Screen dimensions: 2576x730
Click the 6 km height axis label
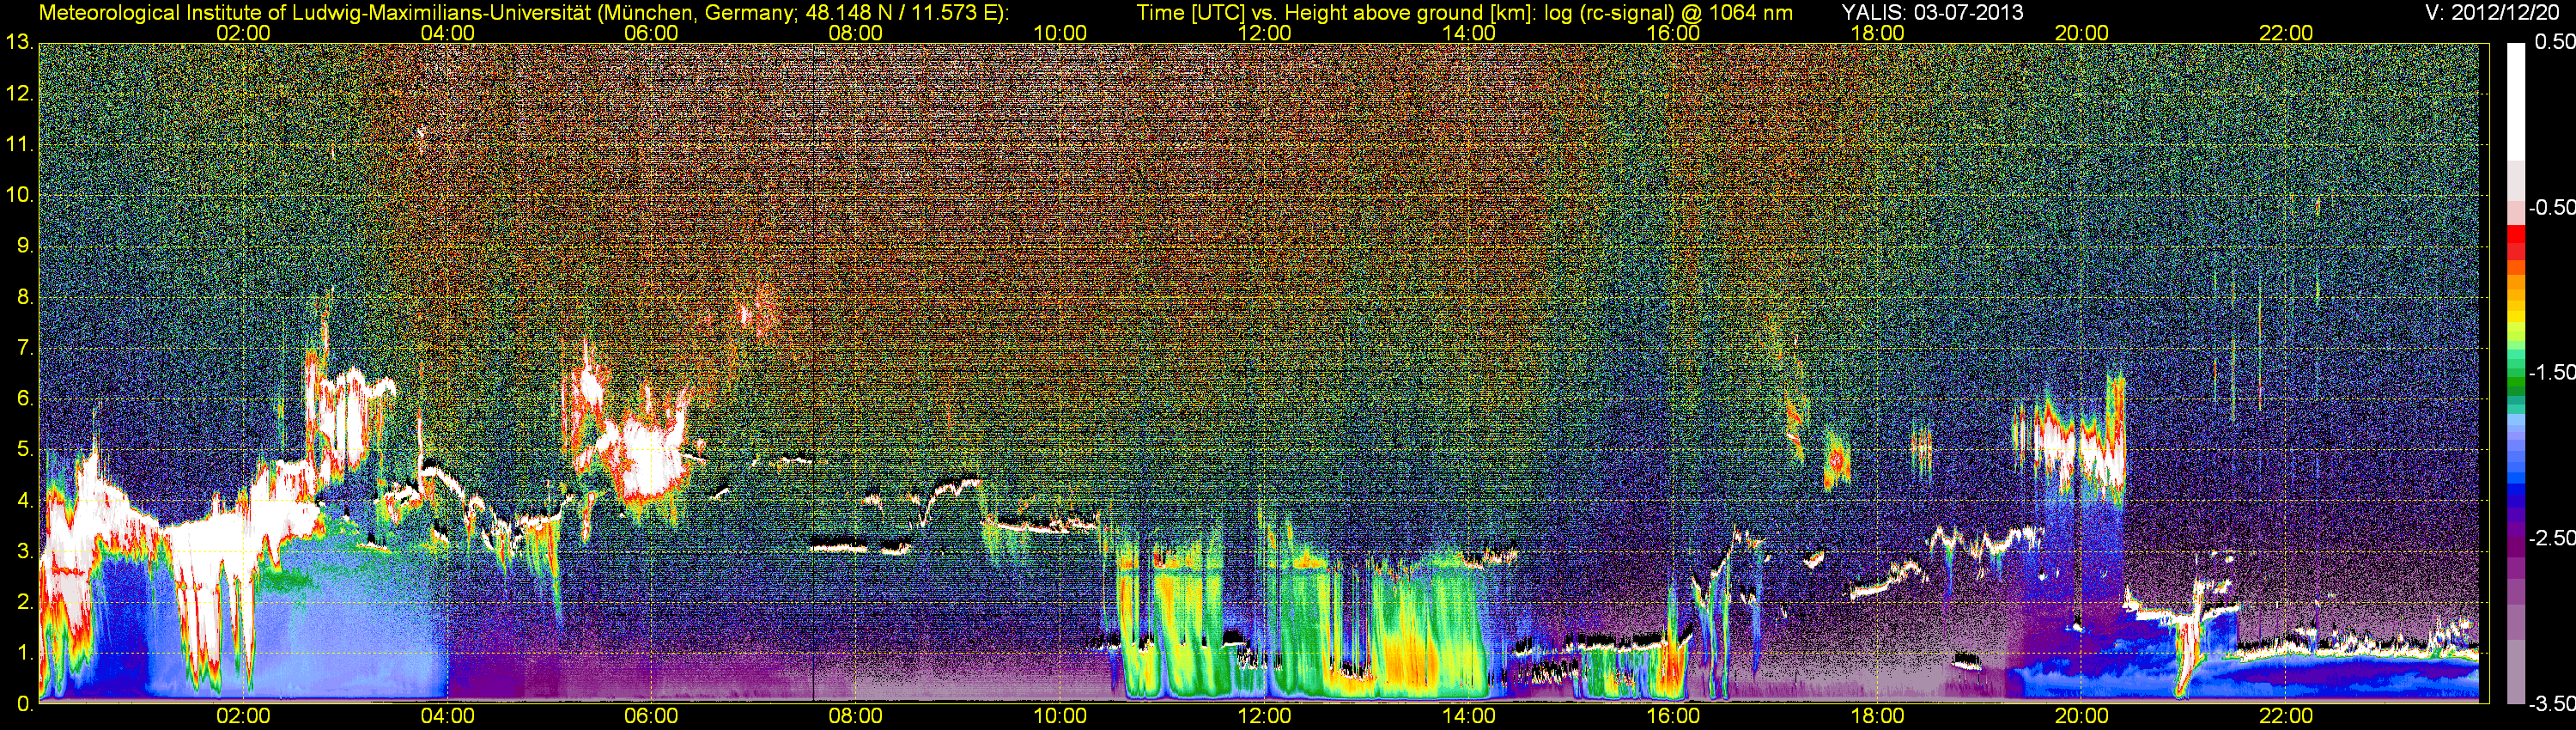pyautogui.click(x=24, y=399)
